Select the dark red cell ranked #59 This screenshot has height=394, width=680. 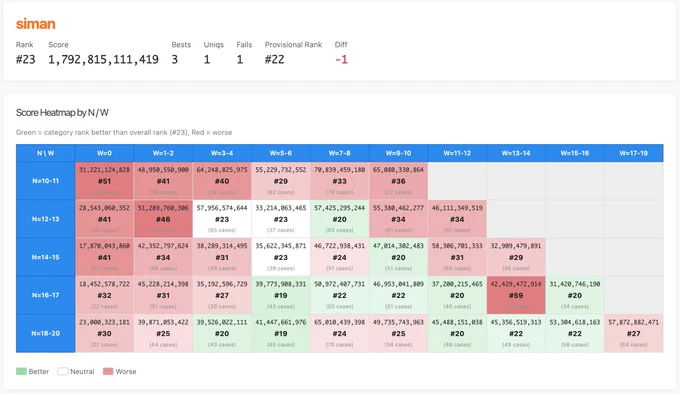[516, 295]
